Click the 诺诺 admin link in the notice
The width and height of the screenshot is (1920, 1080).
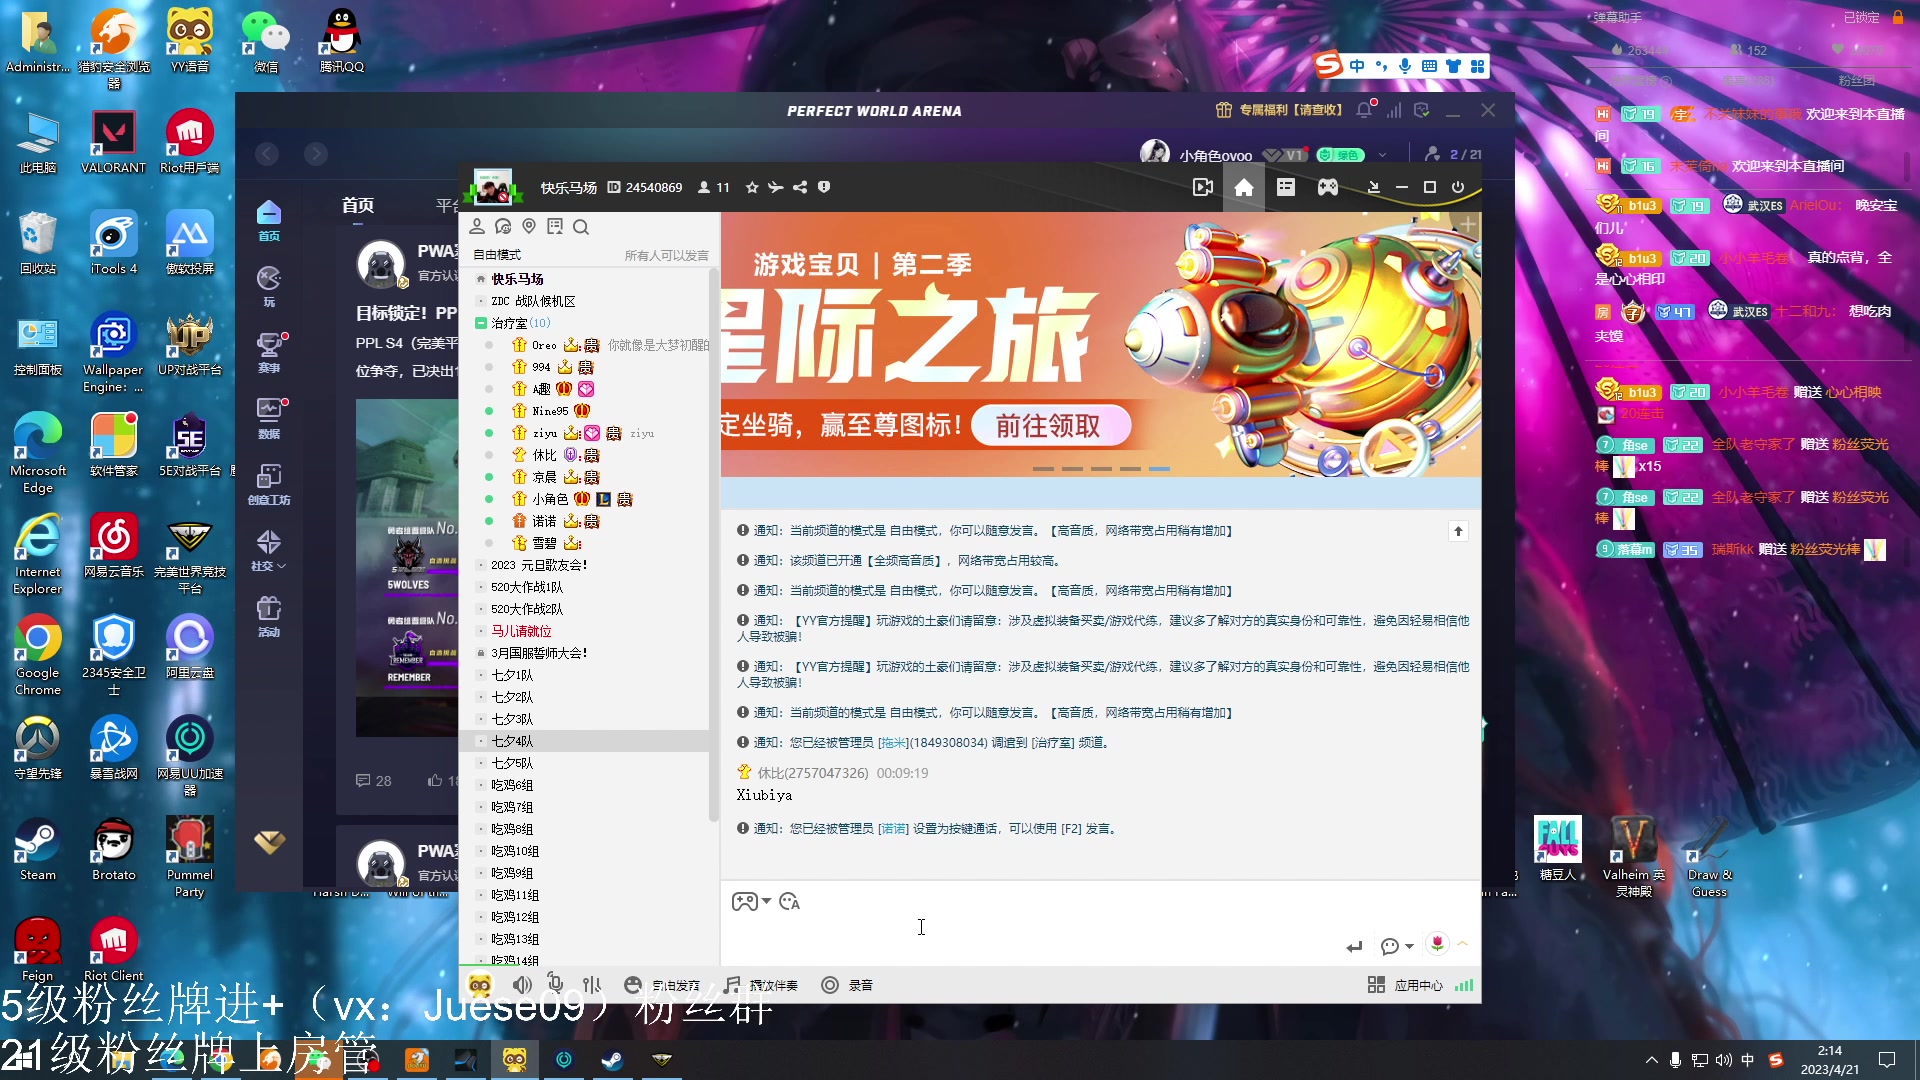[x=893, y=829]
